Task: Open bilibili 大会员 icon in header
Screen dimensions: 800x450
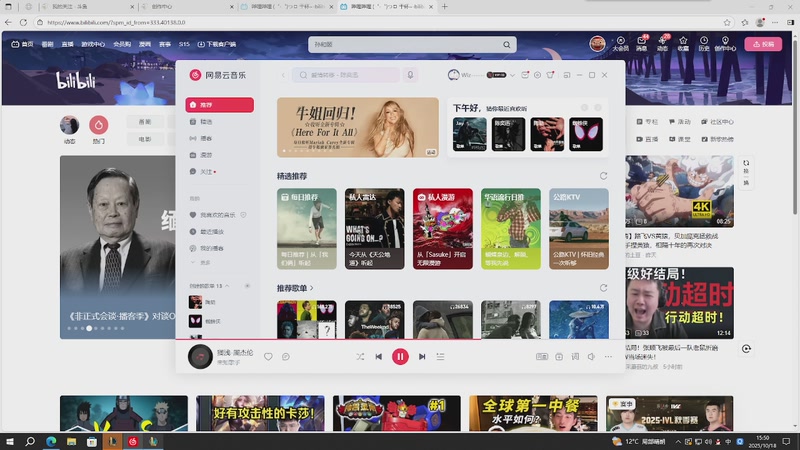Action: pos(620,44)
